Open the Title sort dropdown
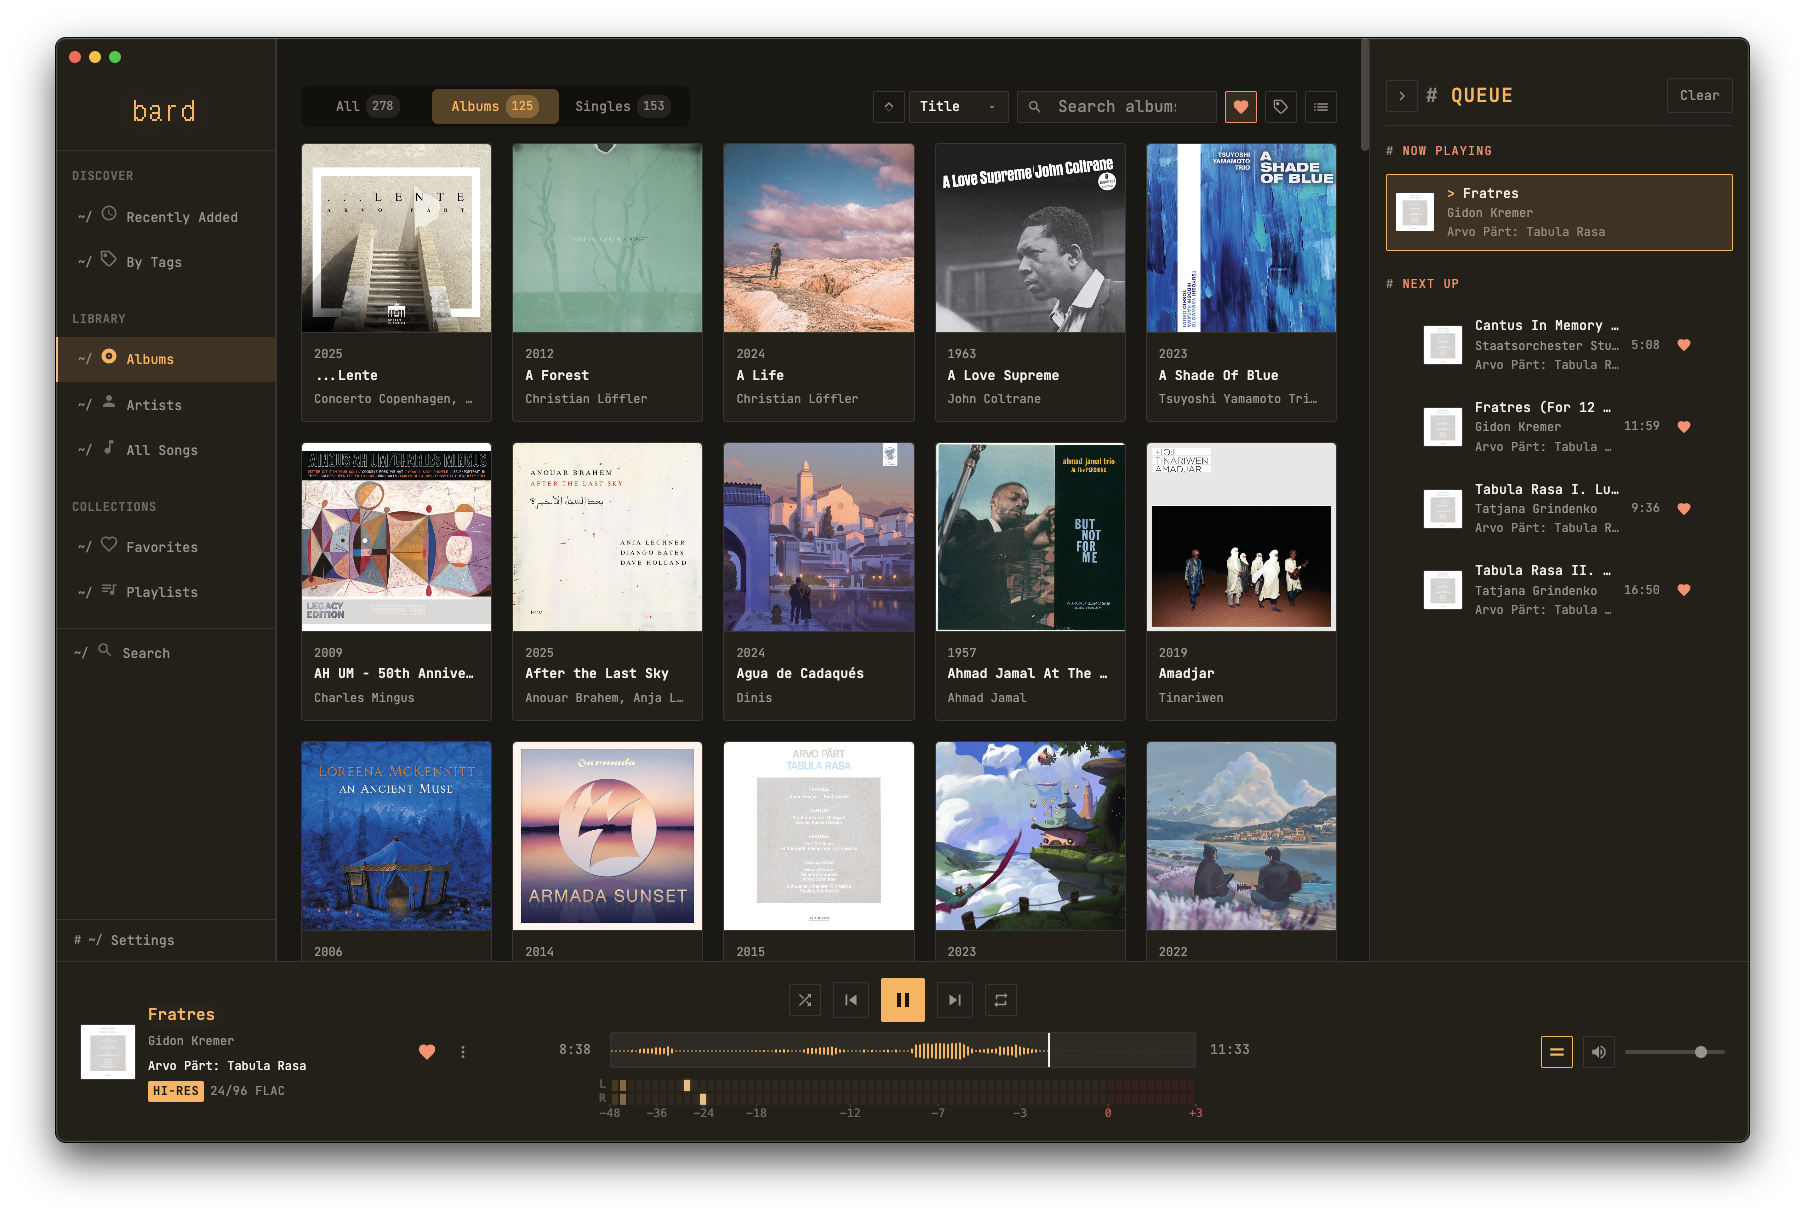This screenshot has width=1805, height=1216. tap(957, 106)
